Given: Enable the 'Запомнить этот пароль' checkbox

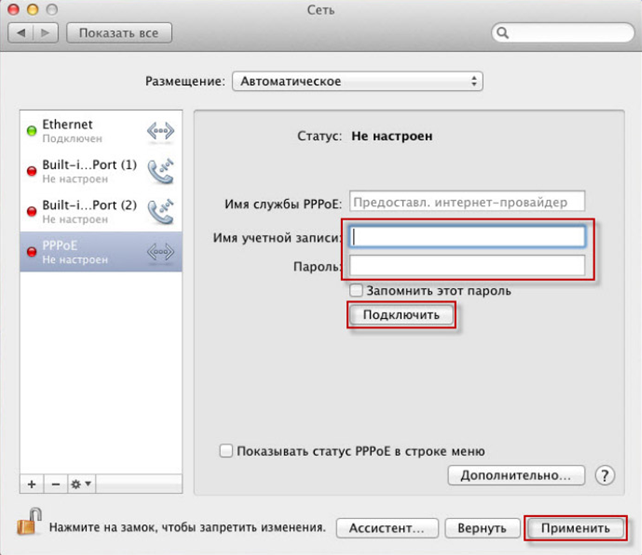Looking at the screenshot, I should (x=356, y=290).
